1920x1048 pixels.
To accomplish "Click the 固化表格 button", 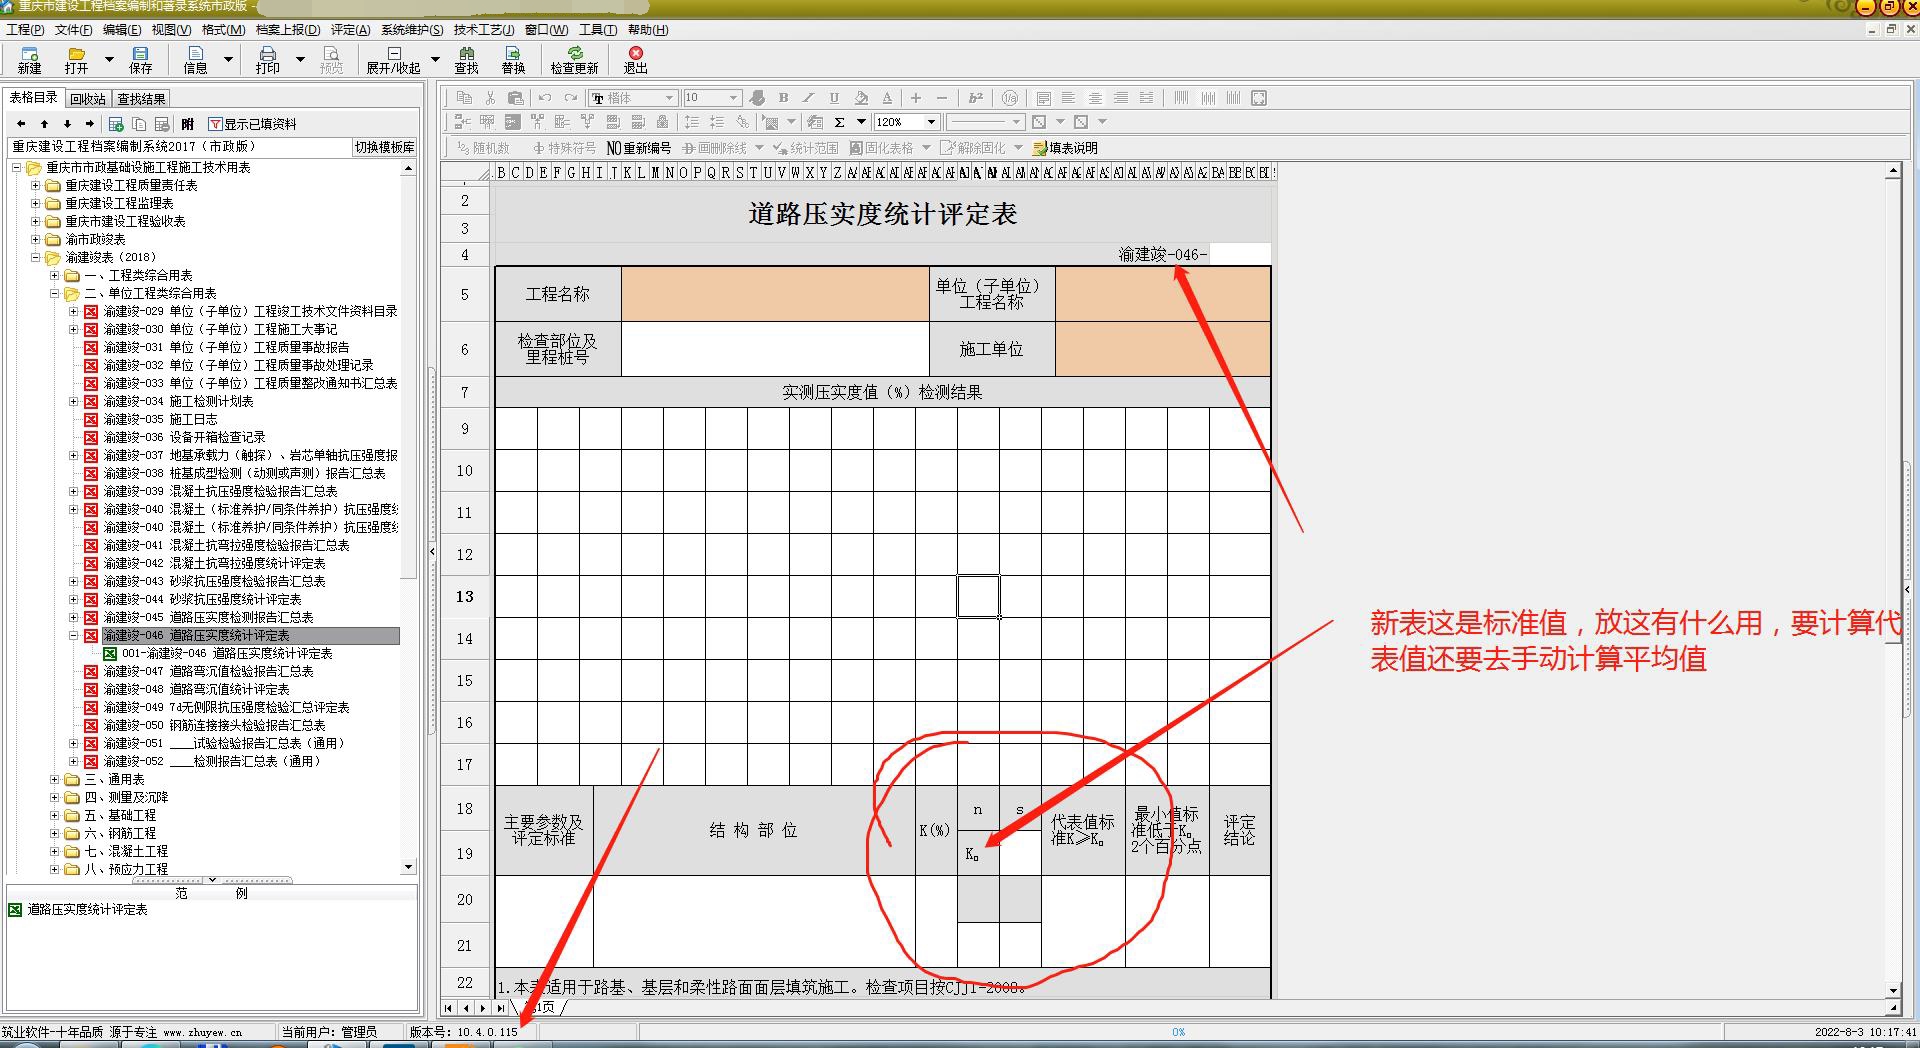I will 882,148.
